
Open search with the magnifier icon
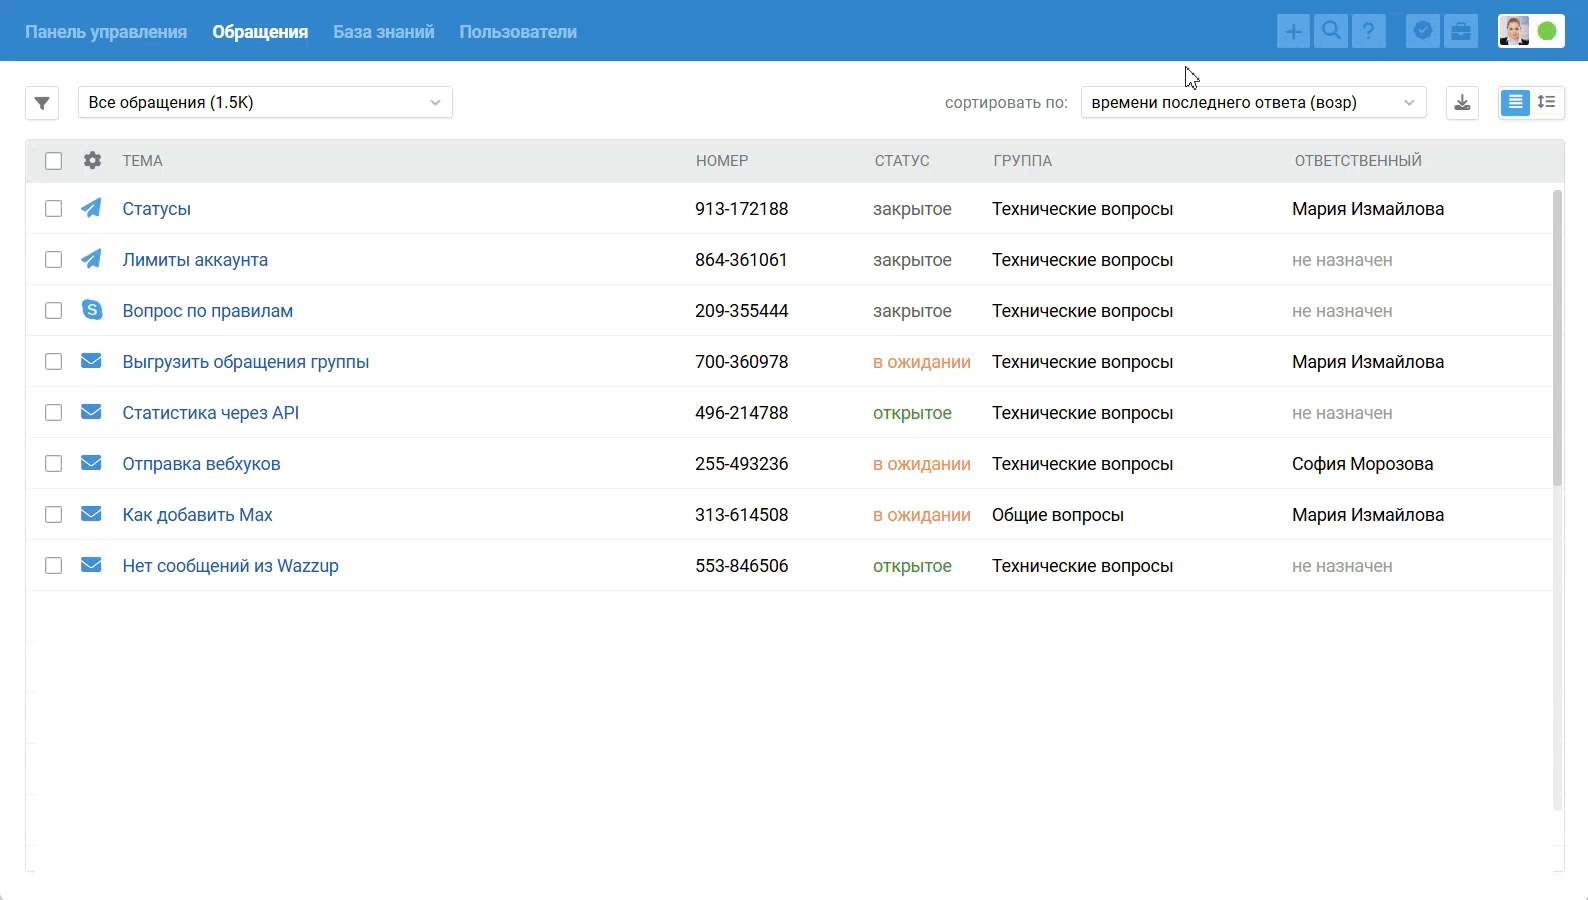pyautogui.click(x=1331, y=31)
